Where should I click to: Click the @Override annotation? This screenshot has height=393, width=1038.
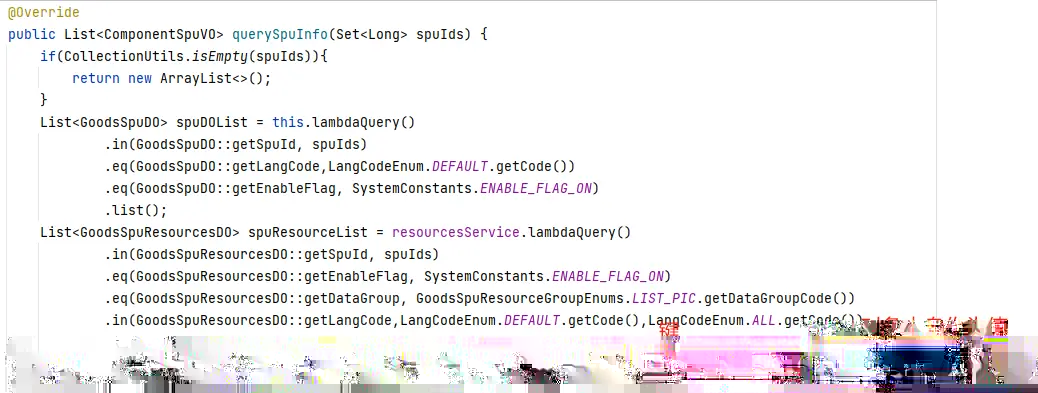pos(44,13)
